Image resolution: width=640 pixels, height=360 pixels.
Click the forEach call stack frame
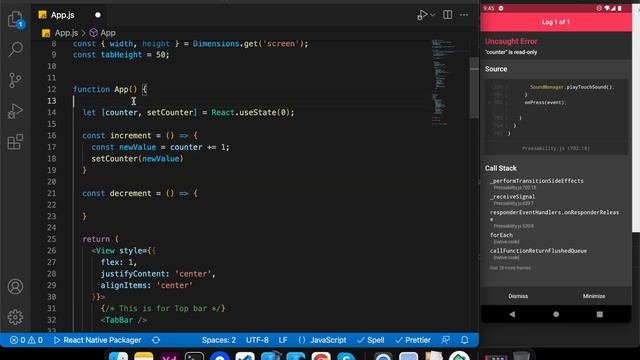(502, 238)
